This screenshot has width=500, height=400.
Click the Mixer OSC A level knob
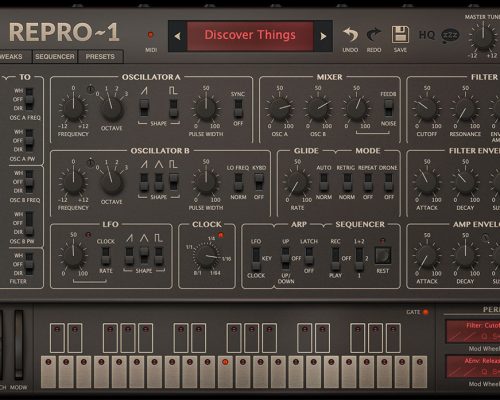coord(280,109)
